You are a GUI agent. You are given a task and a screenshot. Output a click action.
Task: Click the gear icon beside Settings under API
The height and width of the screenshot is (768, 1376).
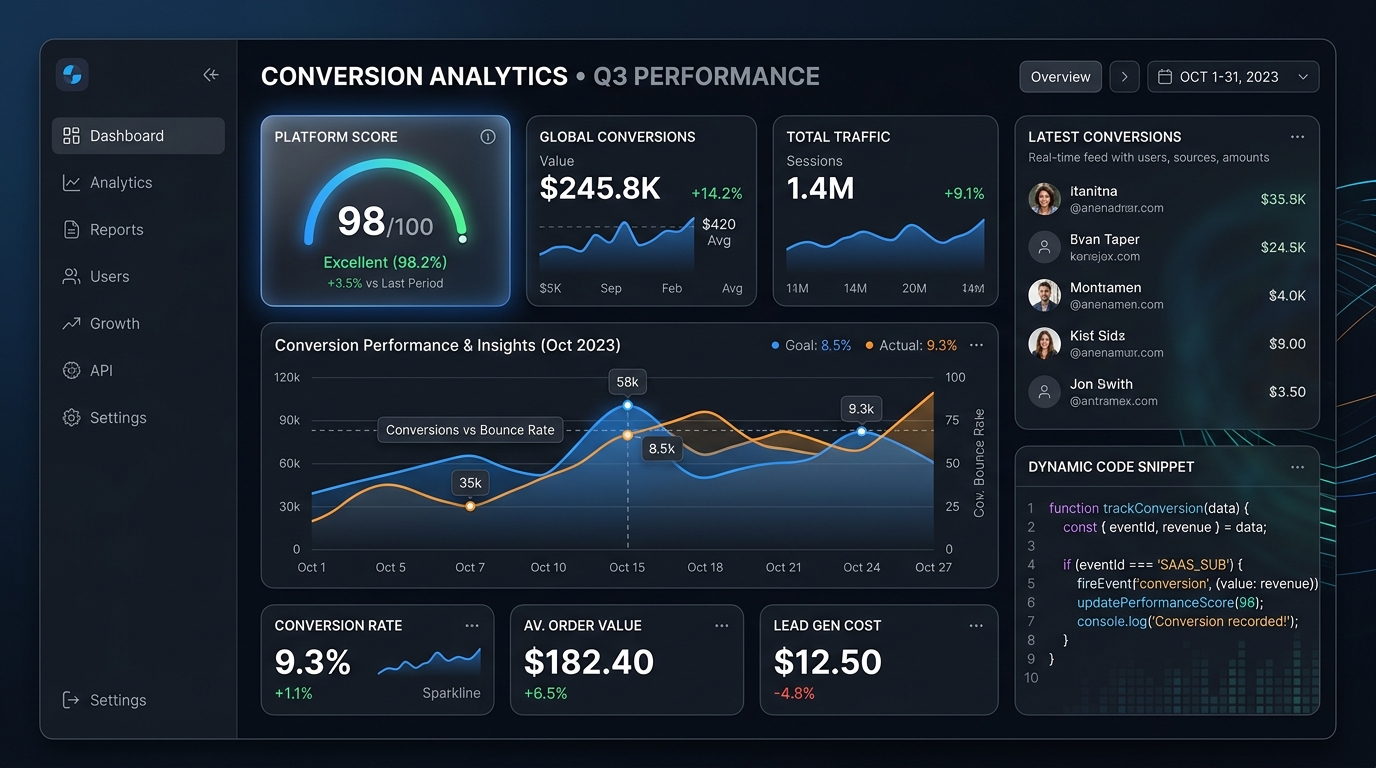click(71, 418)
